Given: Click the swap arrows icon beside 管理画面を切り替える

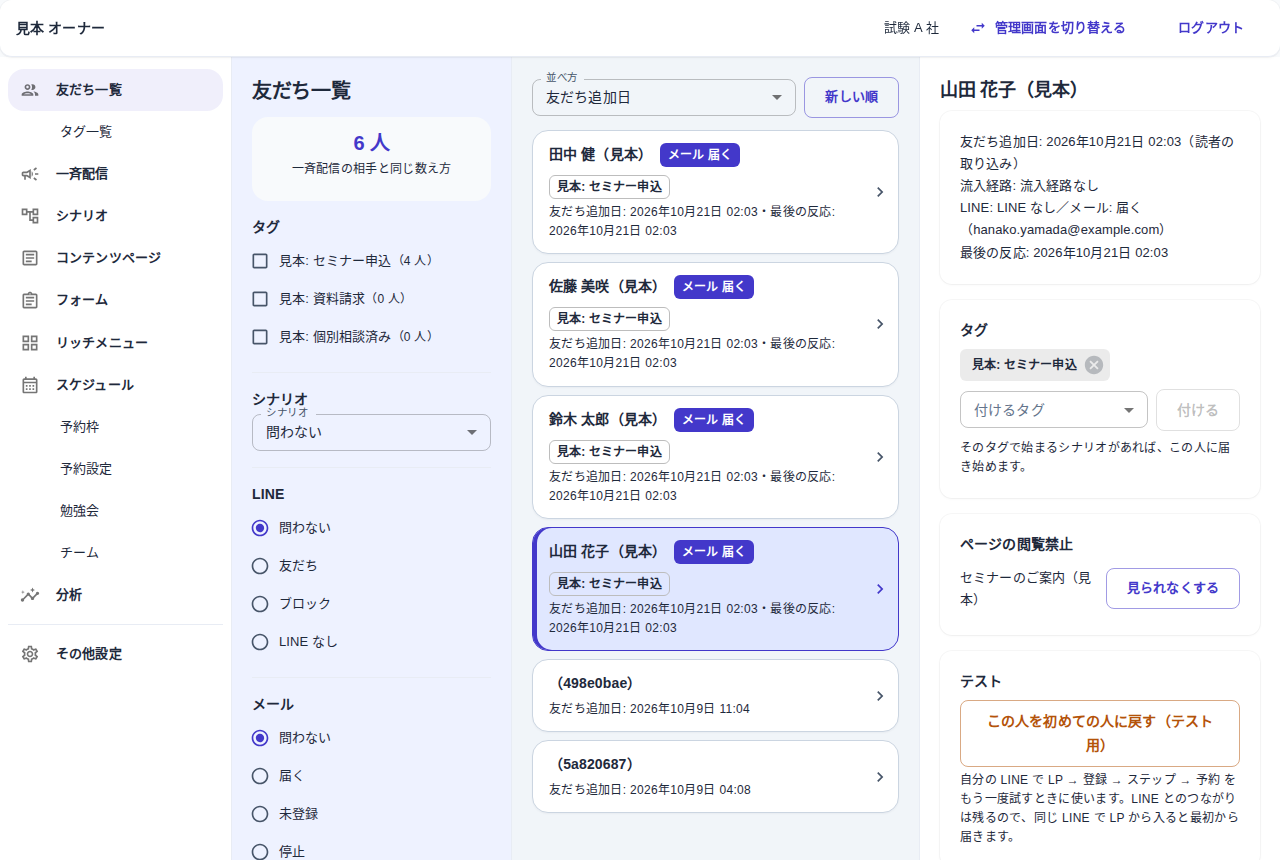Looking at the screenshot, I should pyautogui.click(x=978, y=28).
